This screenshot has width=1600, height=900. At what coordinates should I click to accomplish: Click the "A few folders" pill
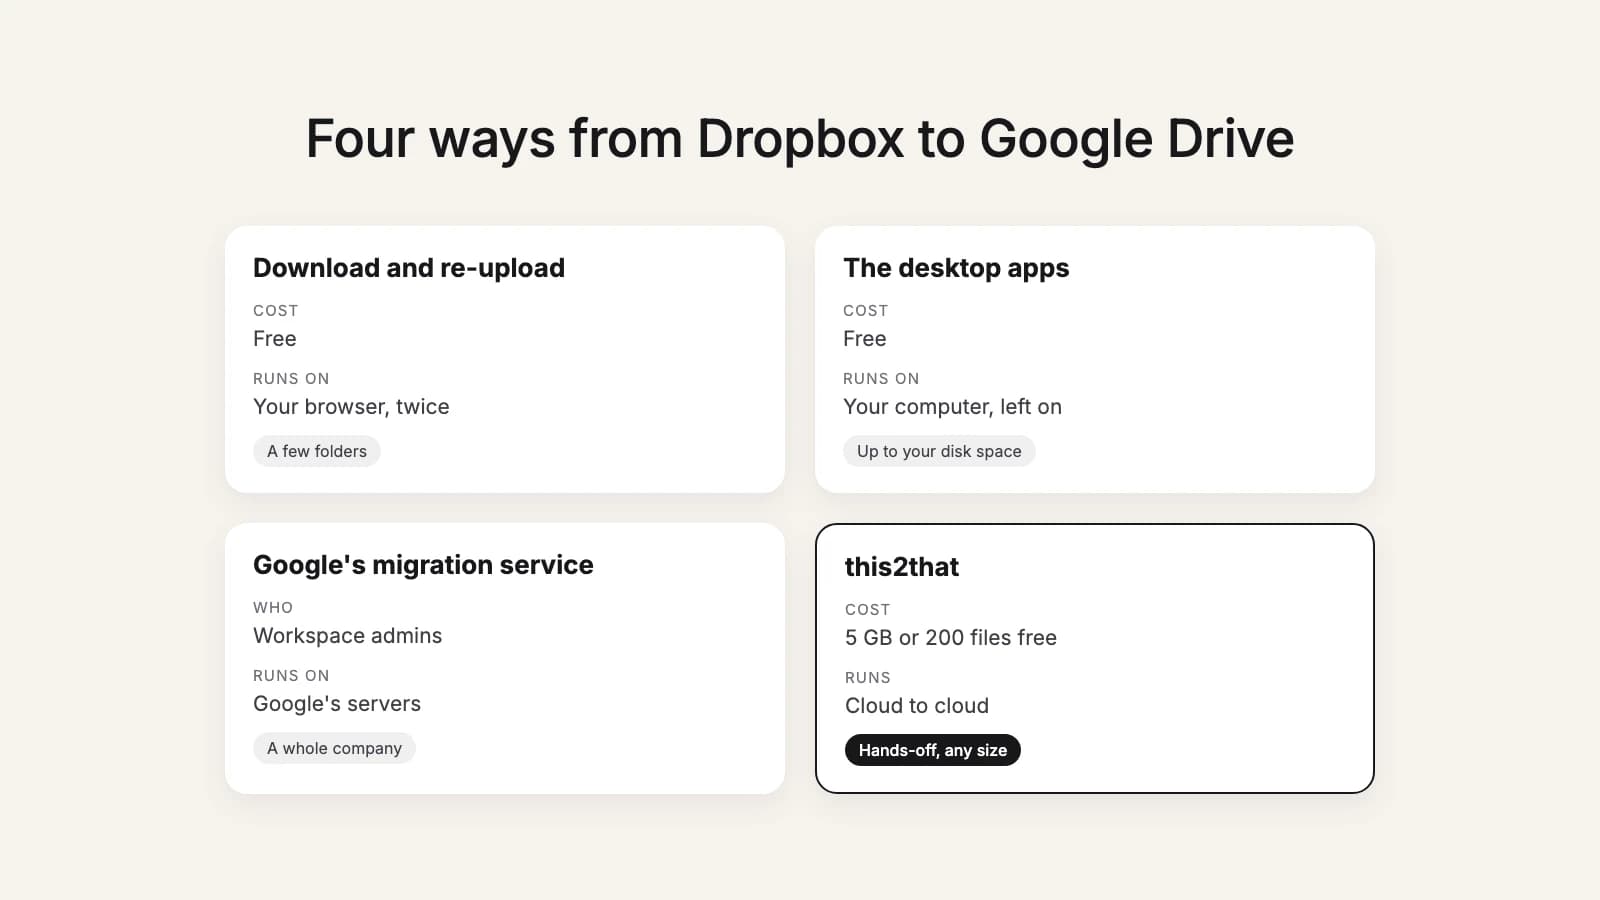click(x=317, y=451)
